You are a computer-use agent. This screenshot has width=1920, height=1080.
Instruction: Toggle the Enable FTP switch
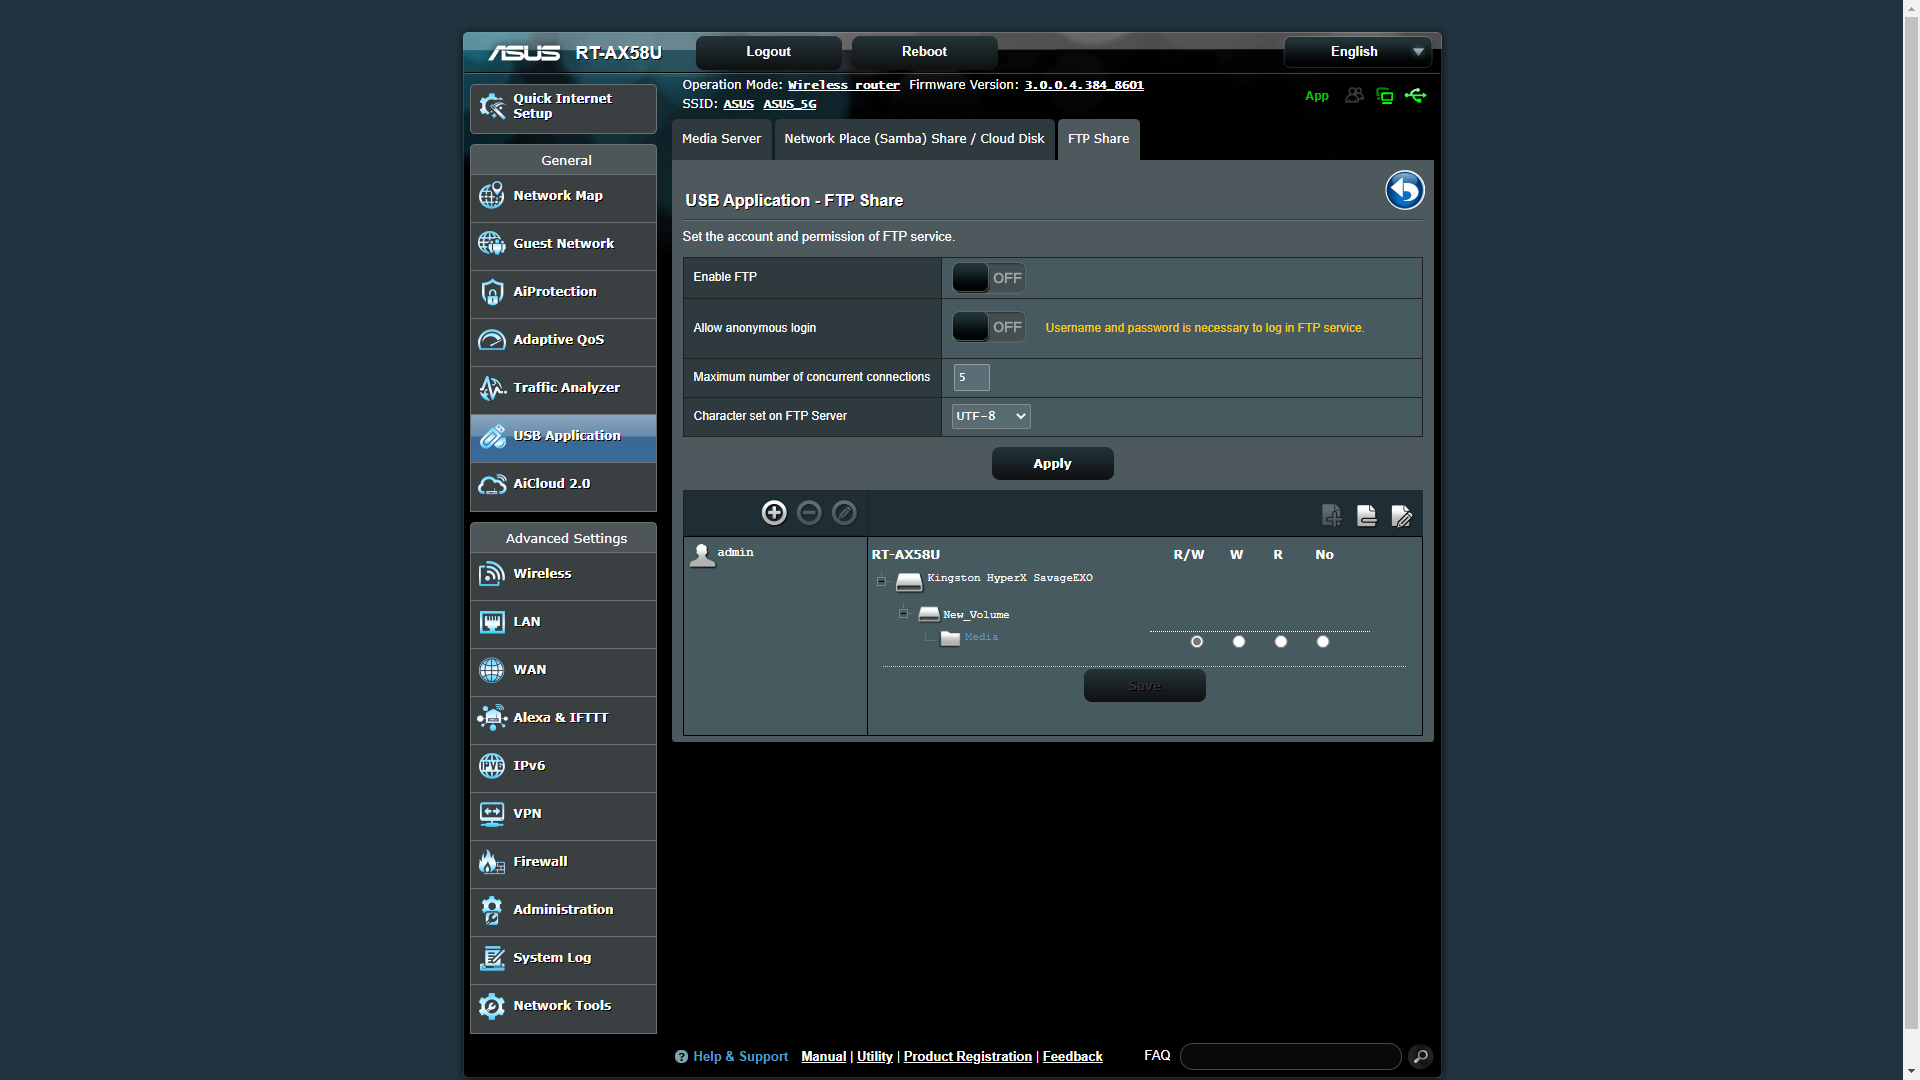click(x=988, y=278)
